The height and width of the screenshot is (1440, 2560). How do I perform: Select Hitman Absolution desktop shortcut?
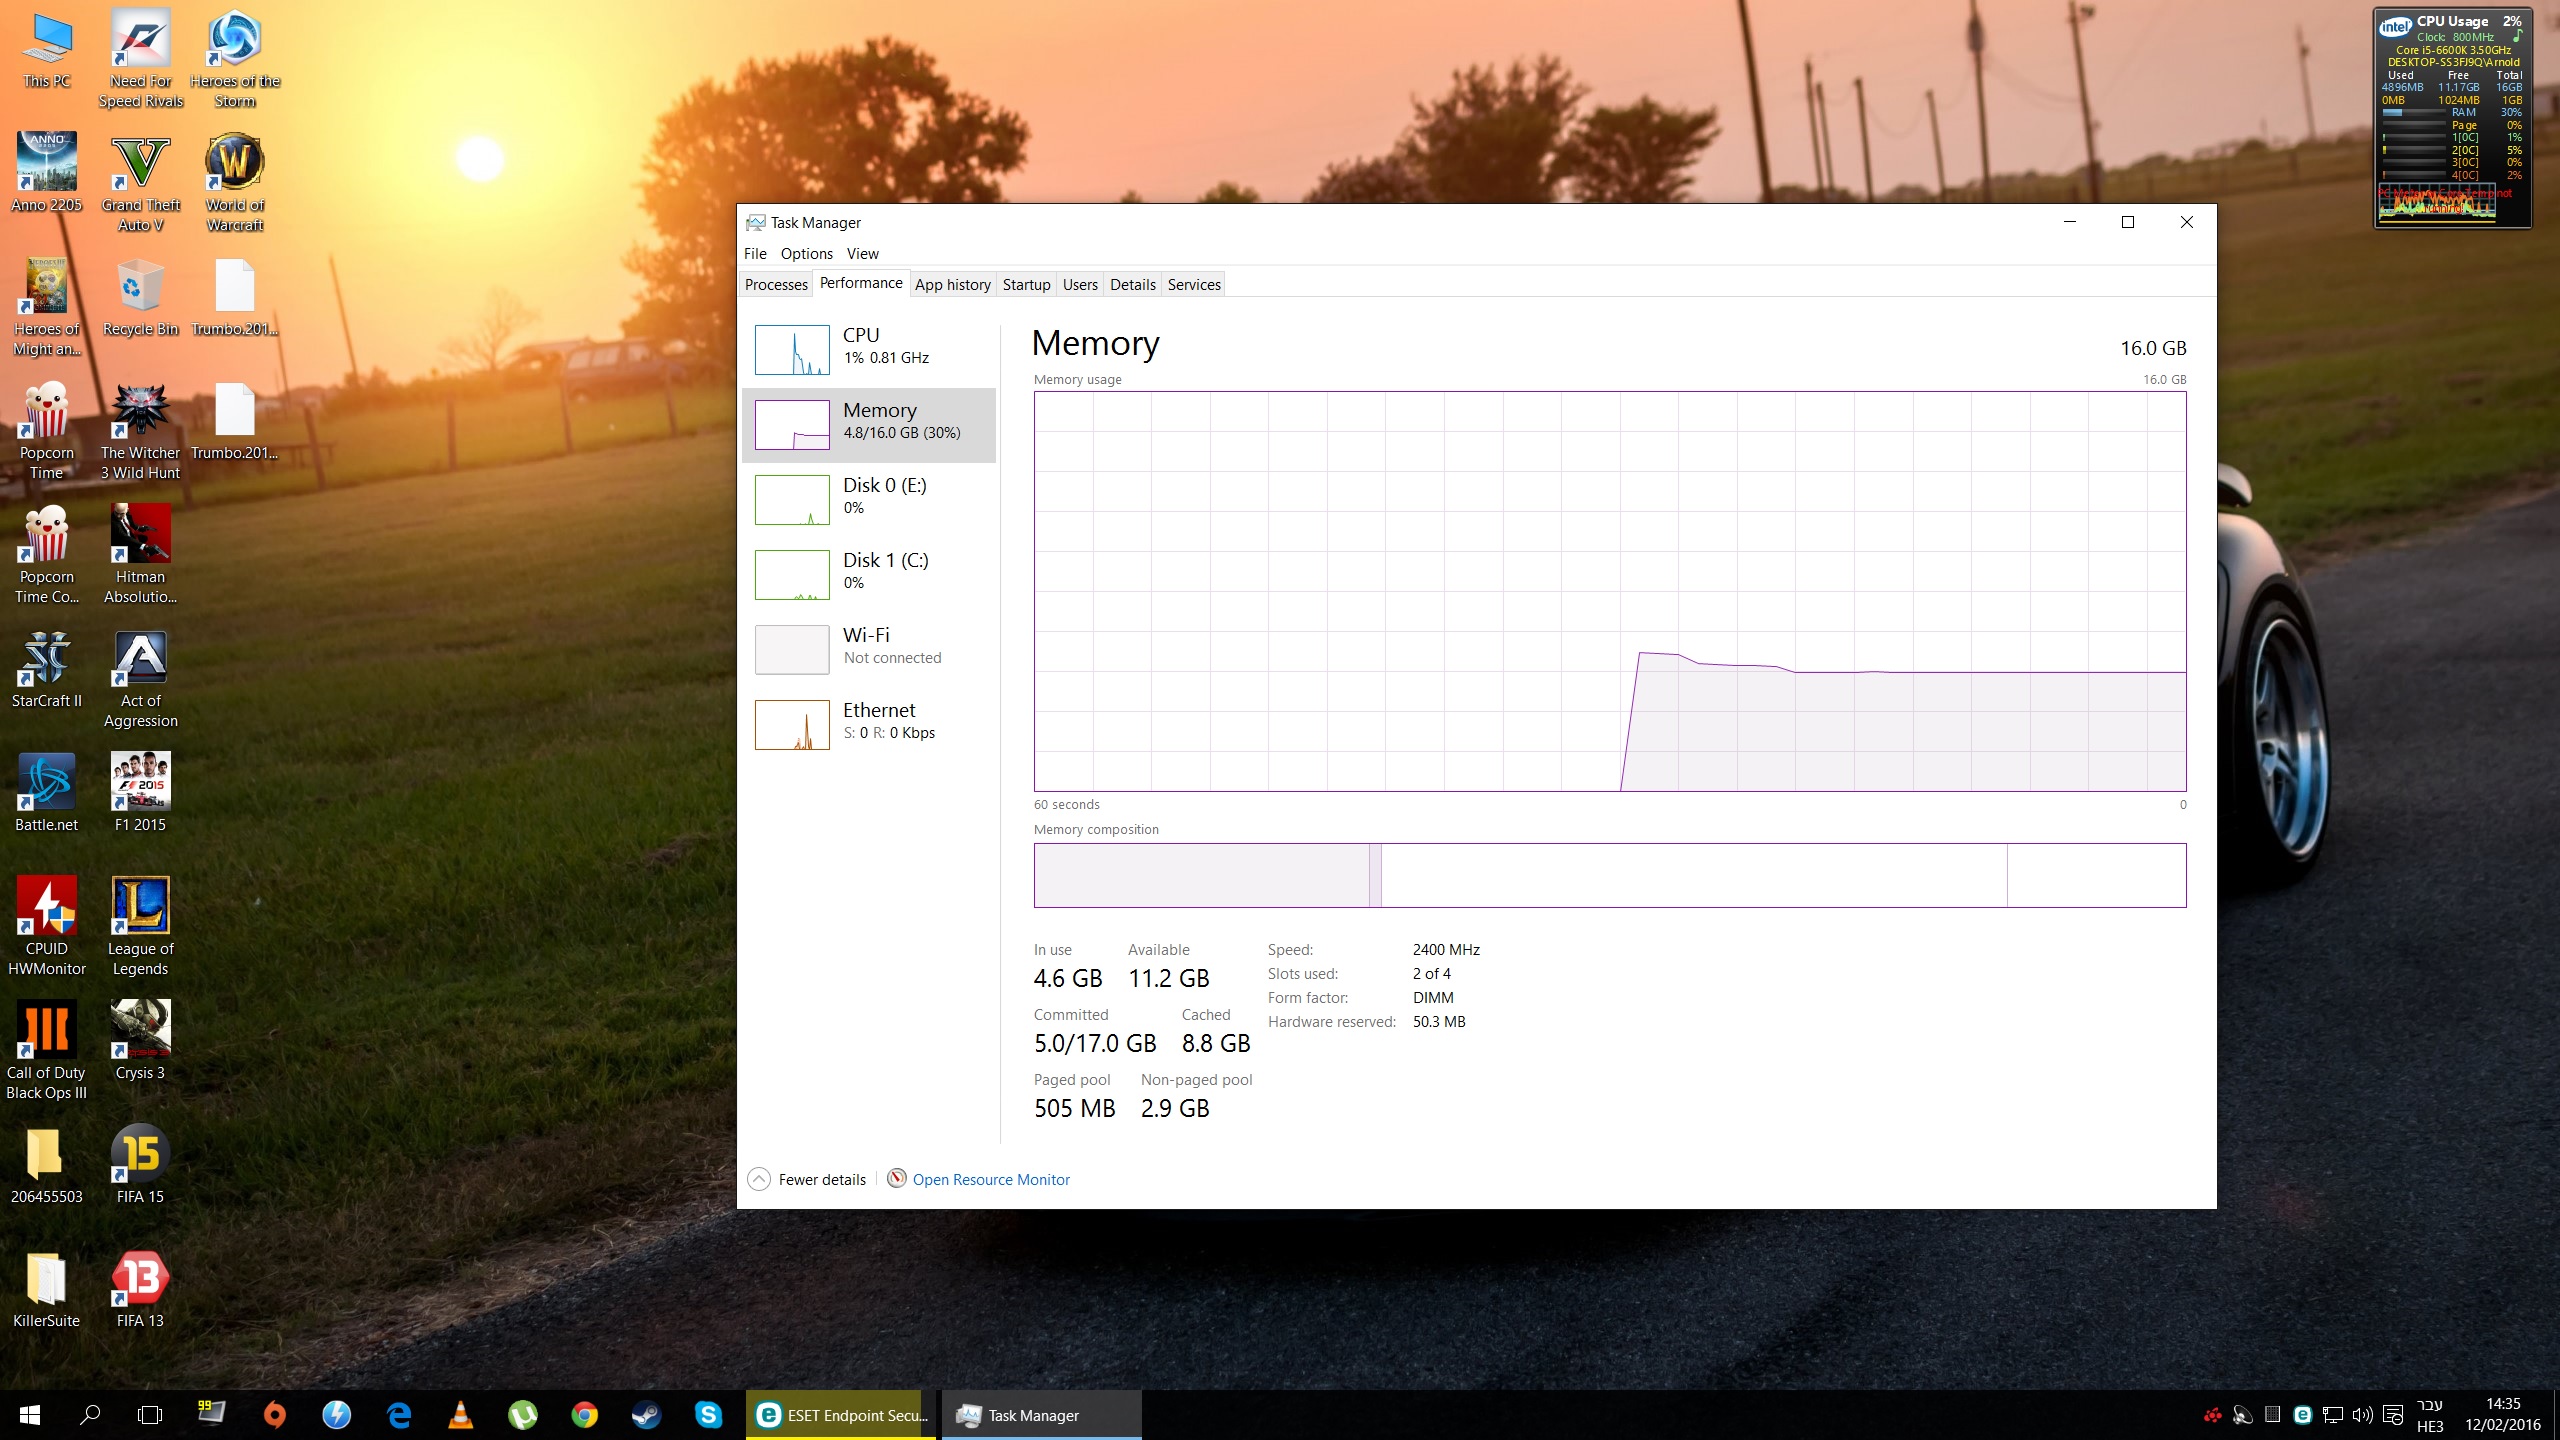pyautogui.click(x=140, y=557)
